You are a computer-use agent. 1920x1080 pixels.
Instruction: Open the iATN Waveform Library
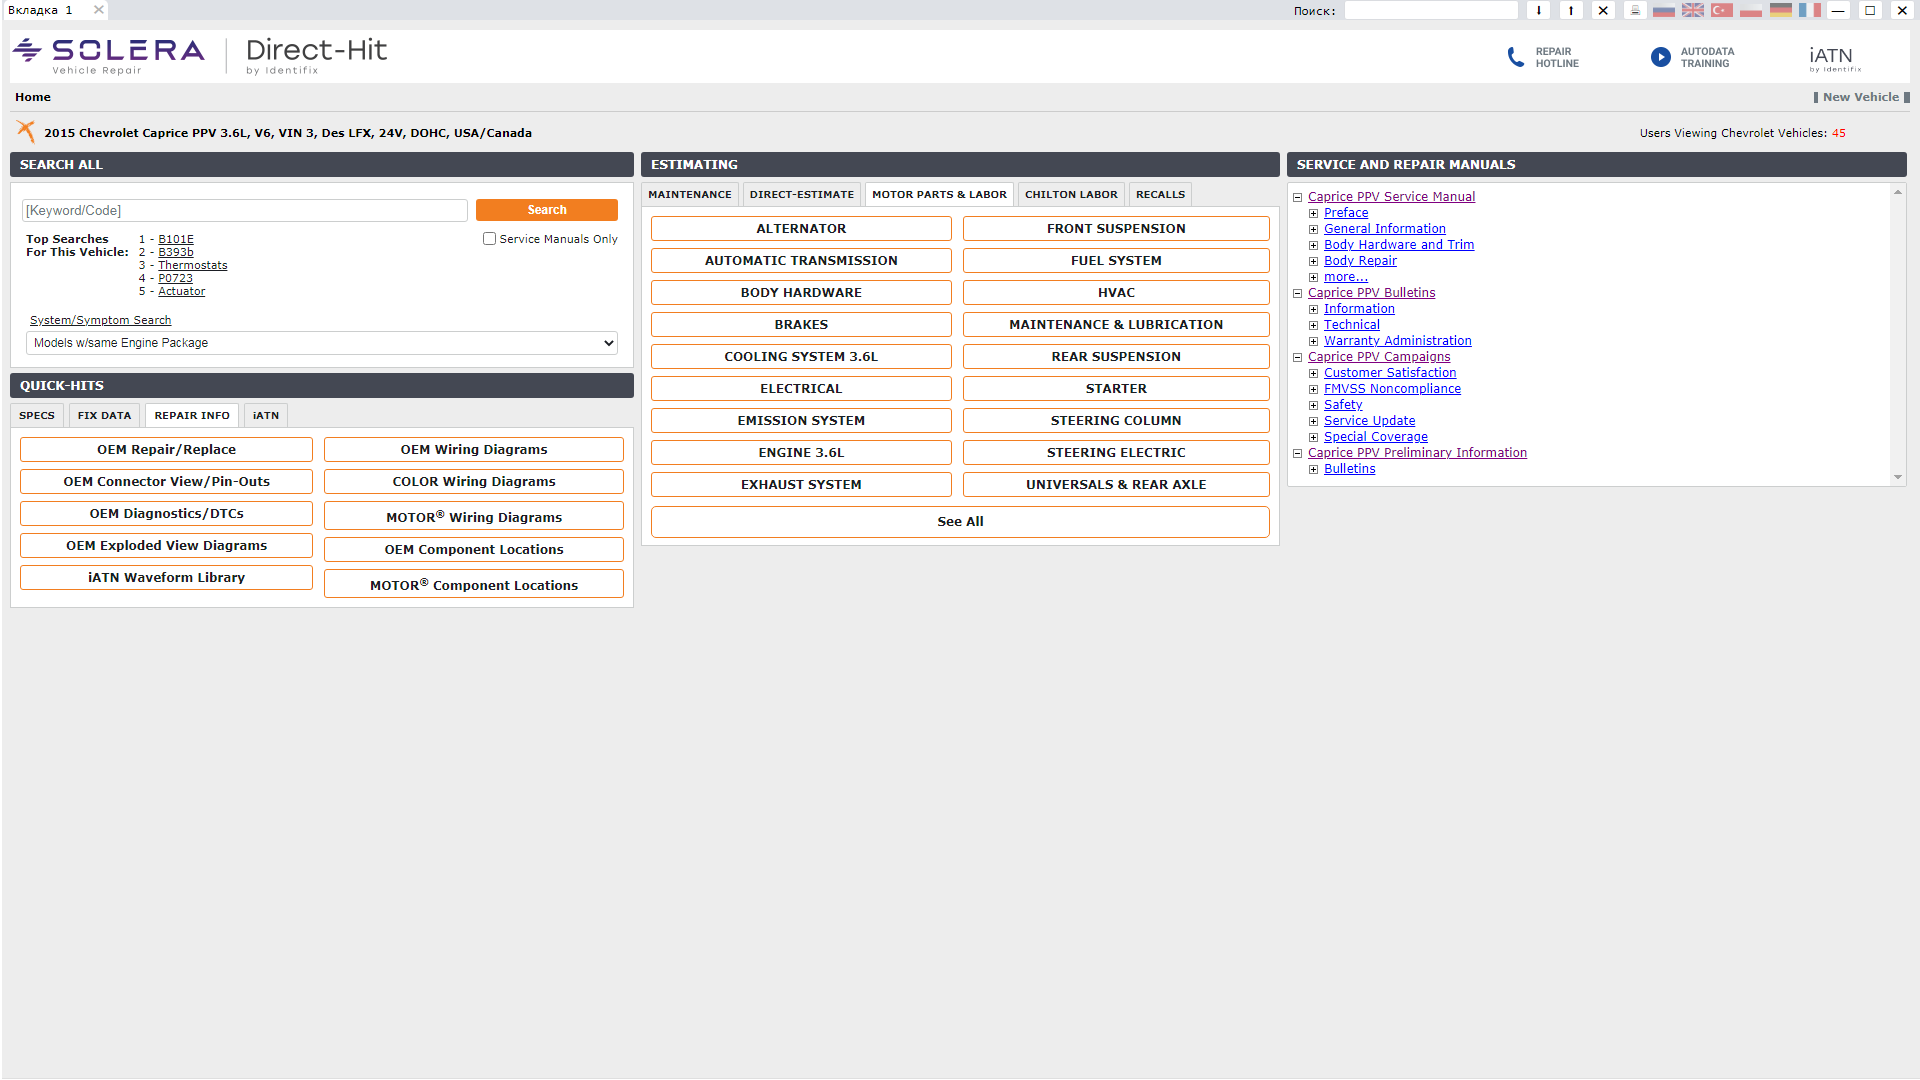pyautogui.click(x=166, y=578)
